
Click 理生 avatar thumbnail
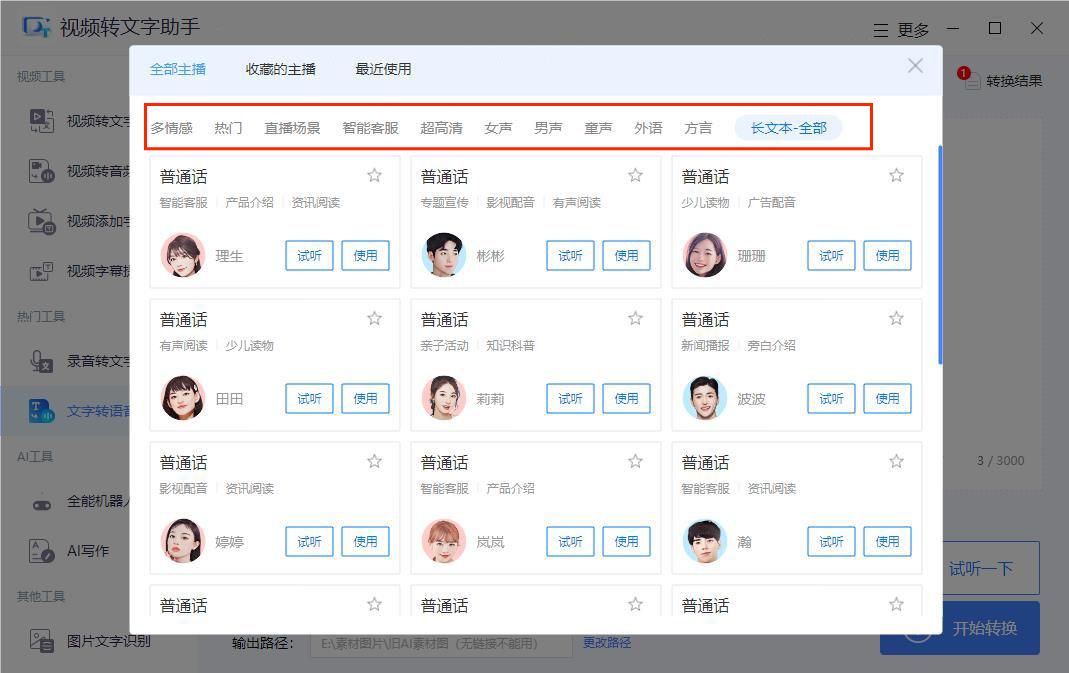[183, 255]
